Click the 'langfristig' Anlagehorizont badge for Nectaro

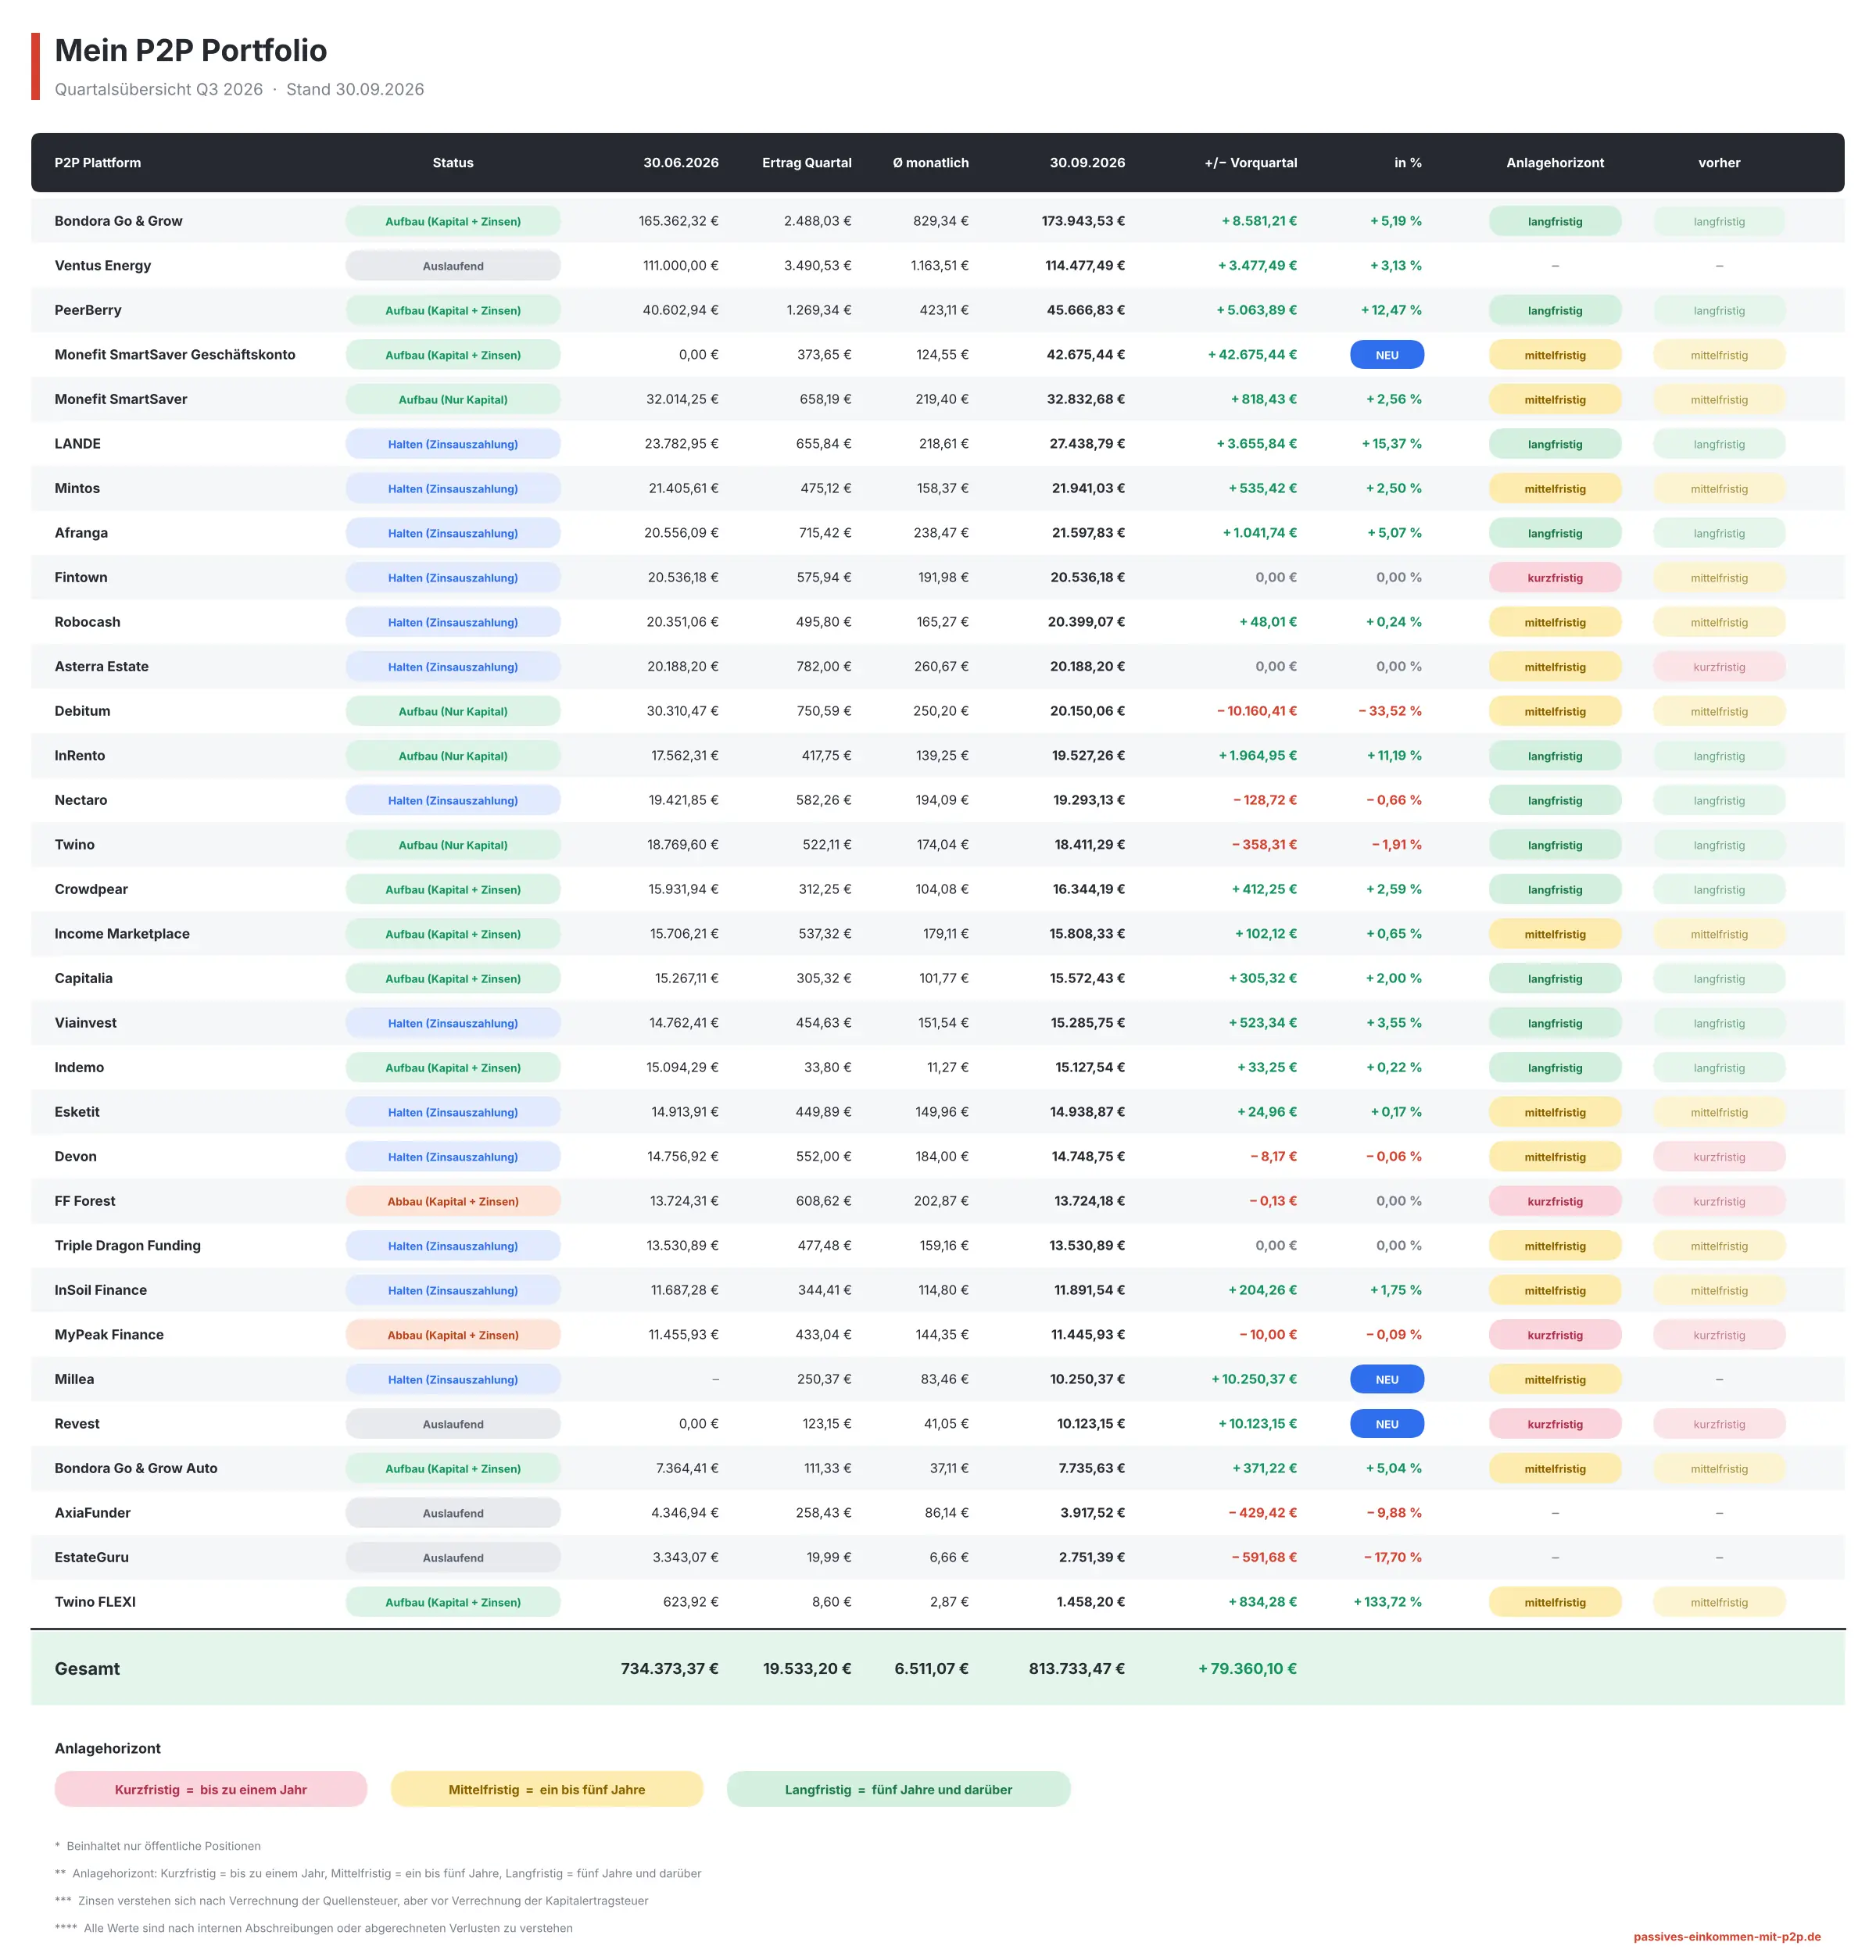[x=1555, y=801]
